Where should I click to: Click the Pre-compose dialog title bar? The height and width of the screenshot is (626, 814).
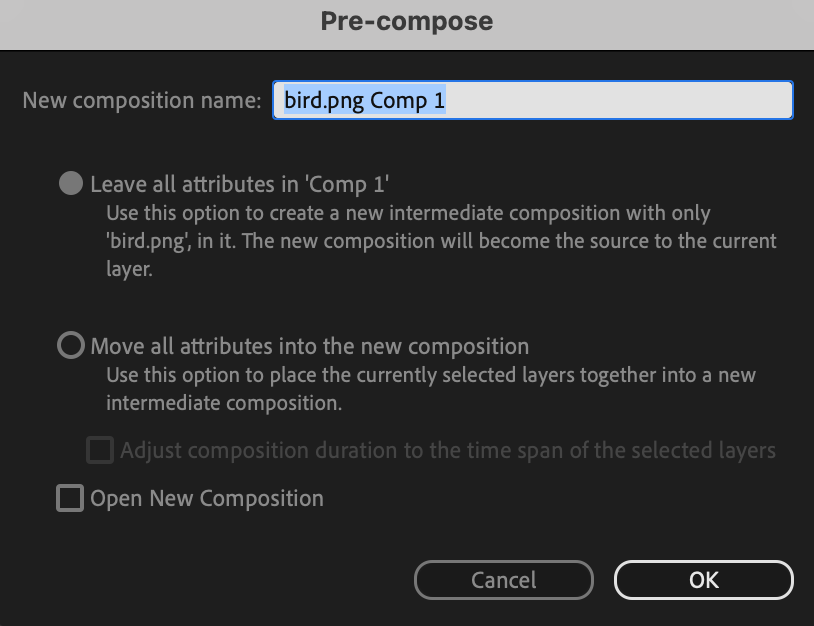[407, 21]
